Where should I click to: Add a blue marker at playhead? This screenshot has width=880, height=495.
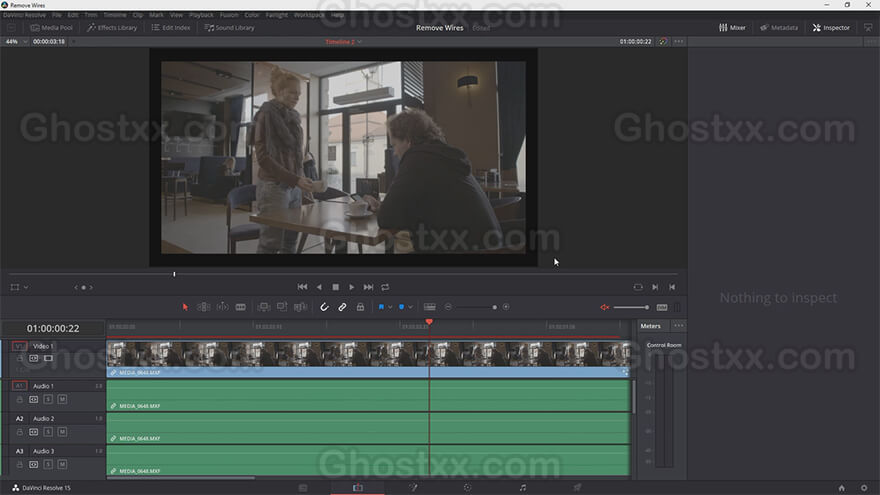click(x=401, y=307)
